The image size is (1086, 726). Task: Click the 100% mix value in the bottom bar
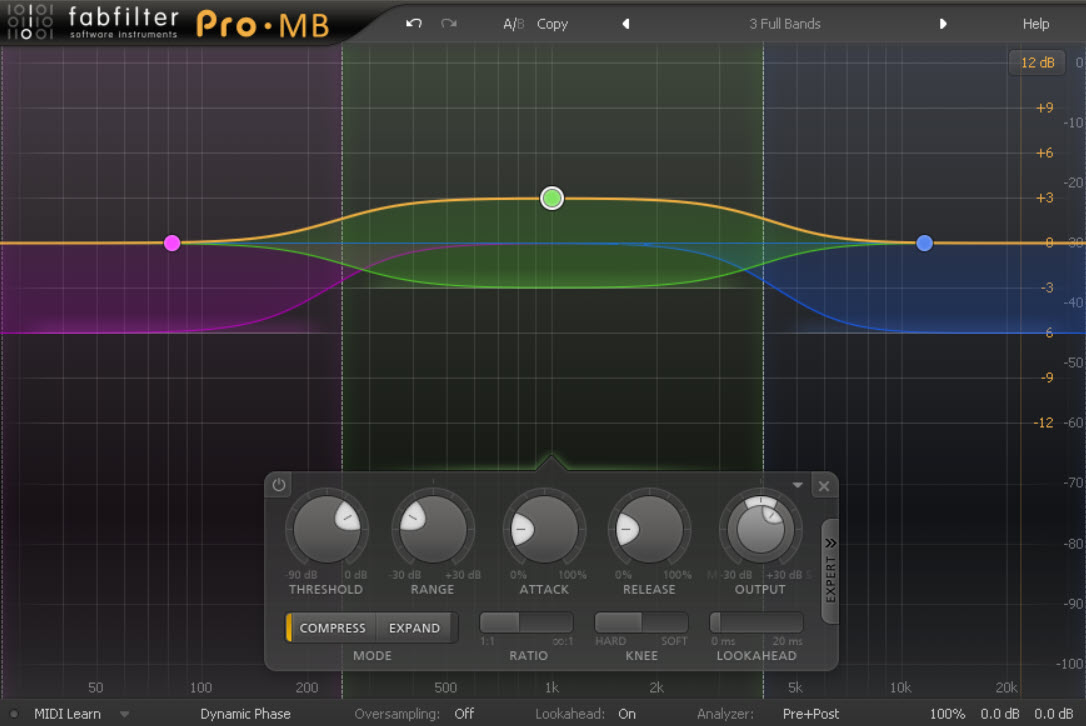[x=947, y=714]
